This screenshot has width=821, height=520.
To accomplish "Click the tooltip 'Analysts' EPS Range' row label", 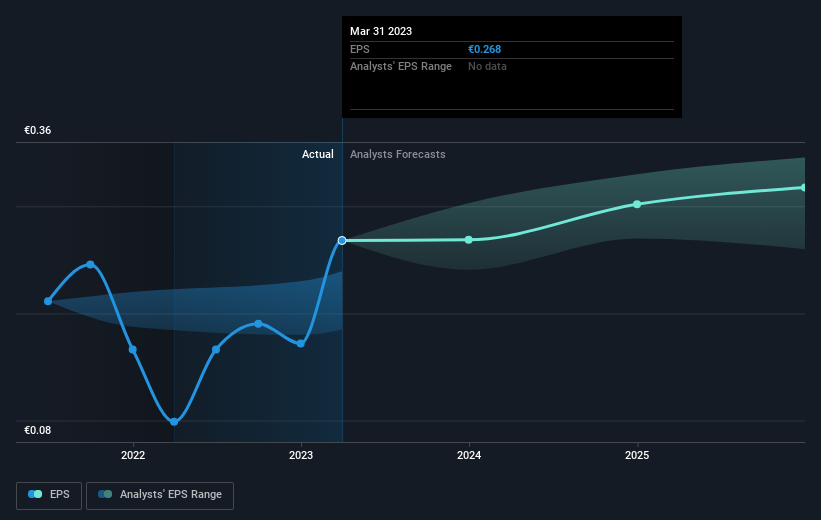I will 401,67.
